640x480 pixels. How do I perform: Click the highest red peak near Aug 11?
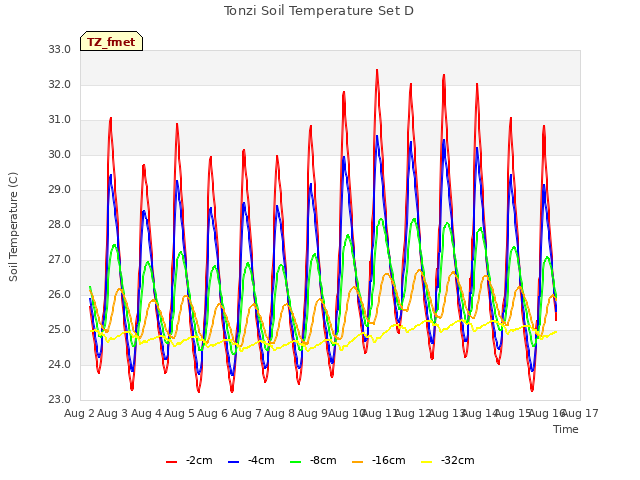click(x=377, y=71)
